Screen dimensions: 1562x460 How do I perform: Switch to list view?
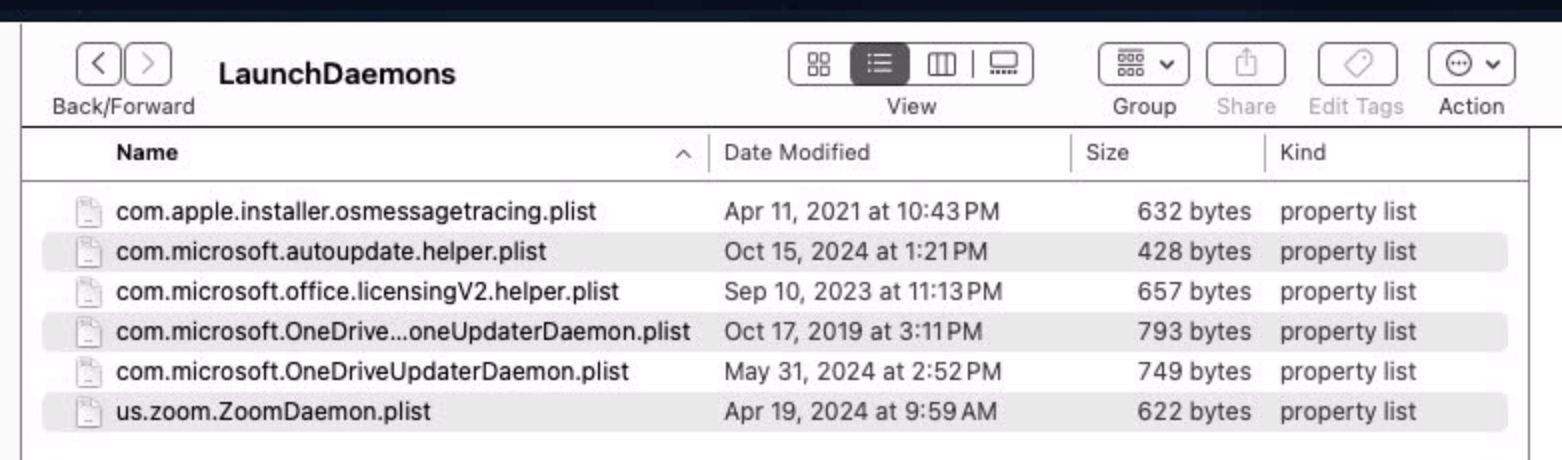coord(879,66)
